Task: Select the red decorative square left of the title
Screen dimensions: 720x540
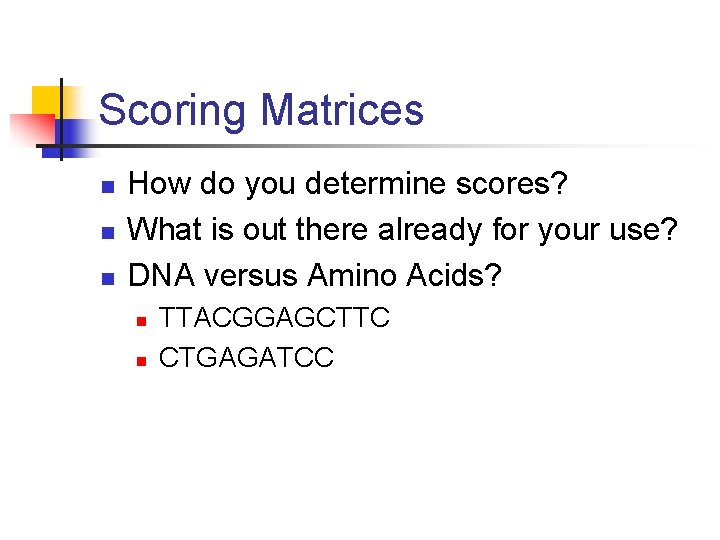Action: (30, 130)
